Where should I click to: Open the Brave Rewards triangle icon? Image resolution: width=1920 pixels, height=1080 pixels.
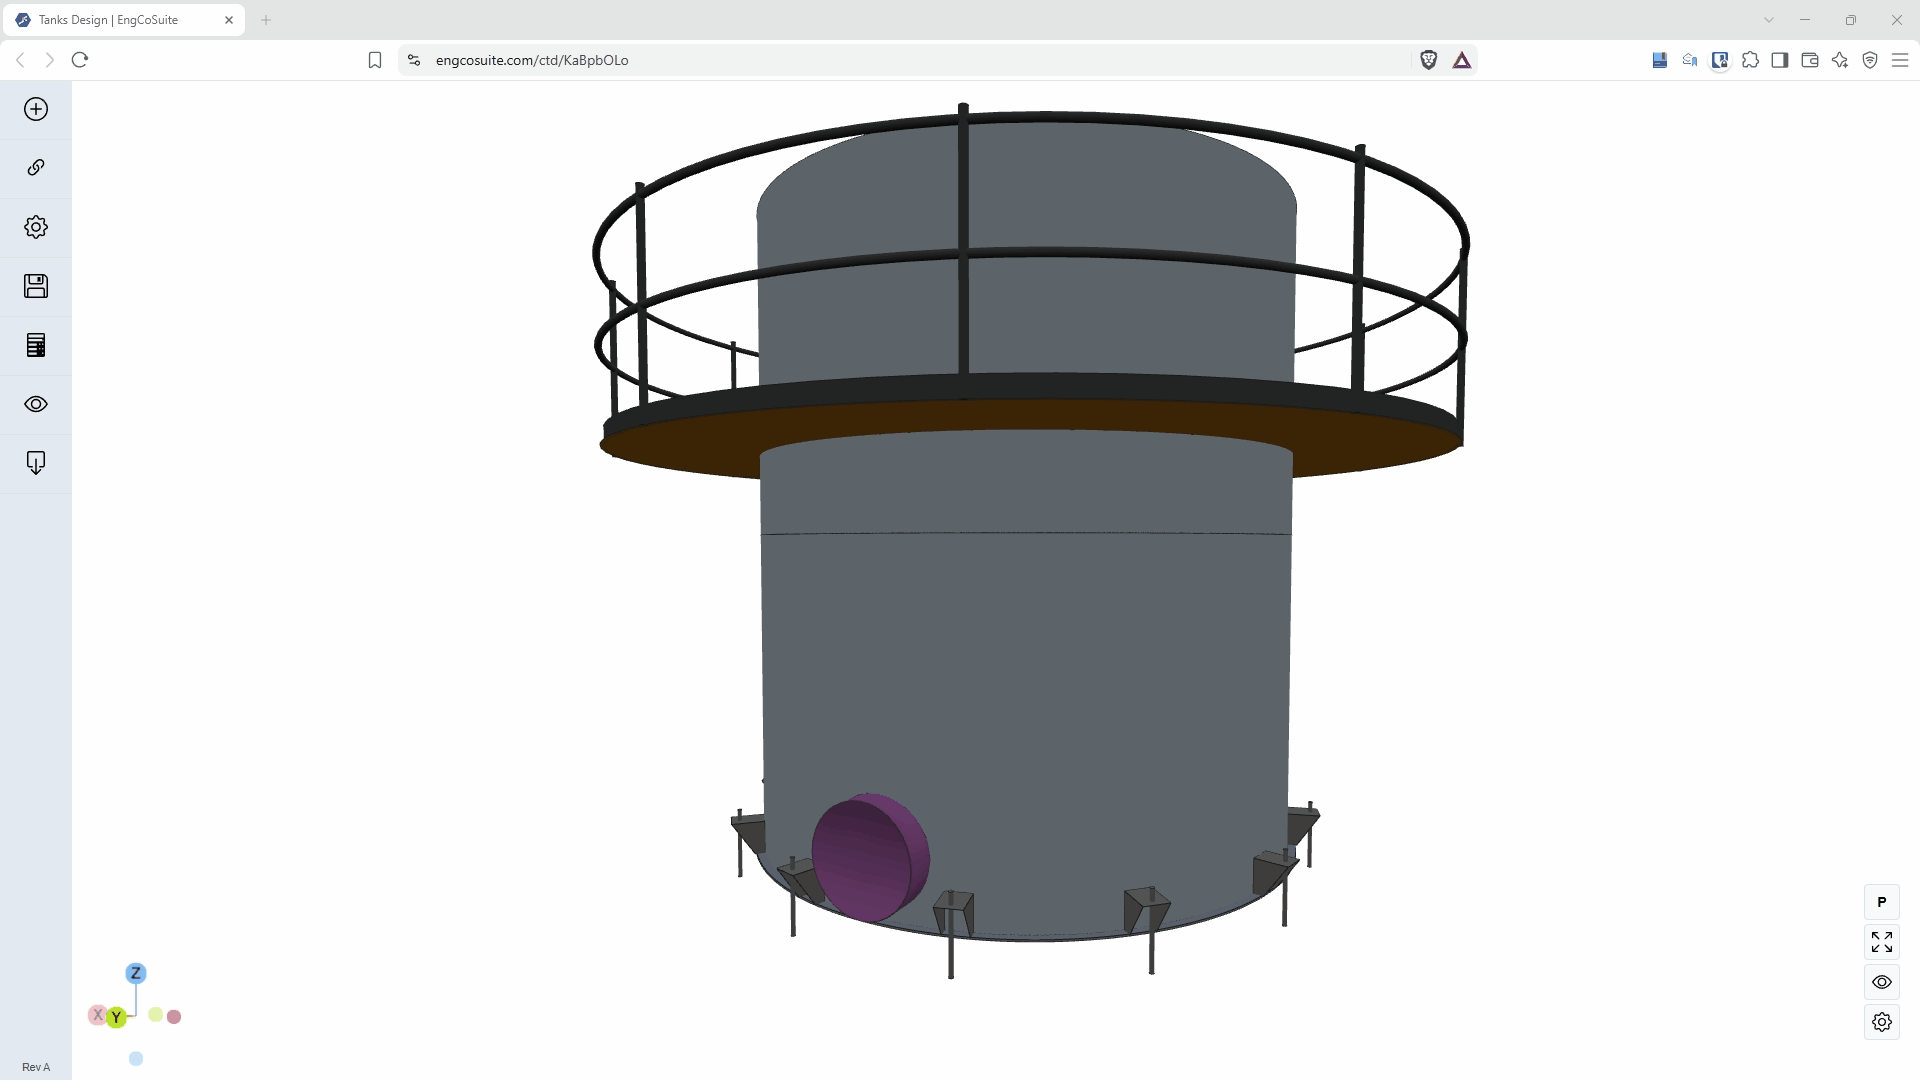click(1462, 60)
